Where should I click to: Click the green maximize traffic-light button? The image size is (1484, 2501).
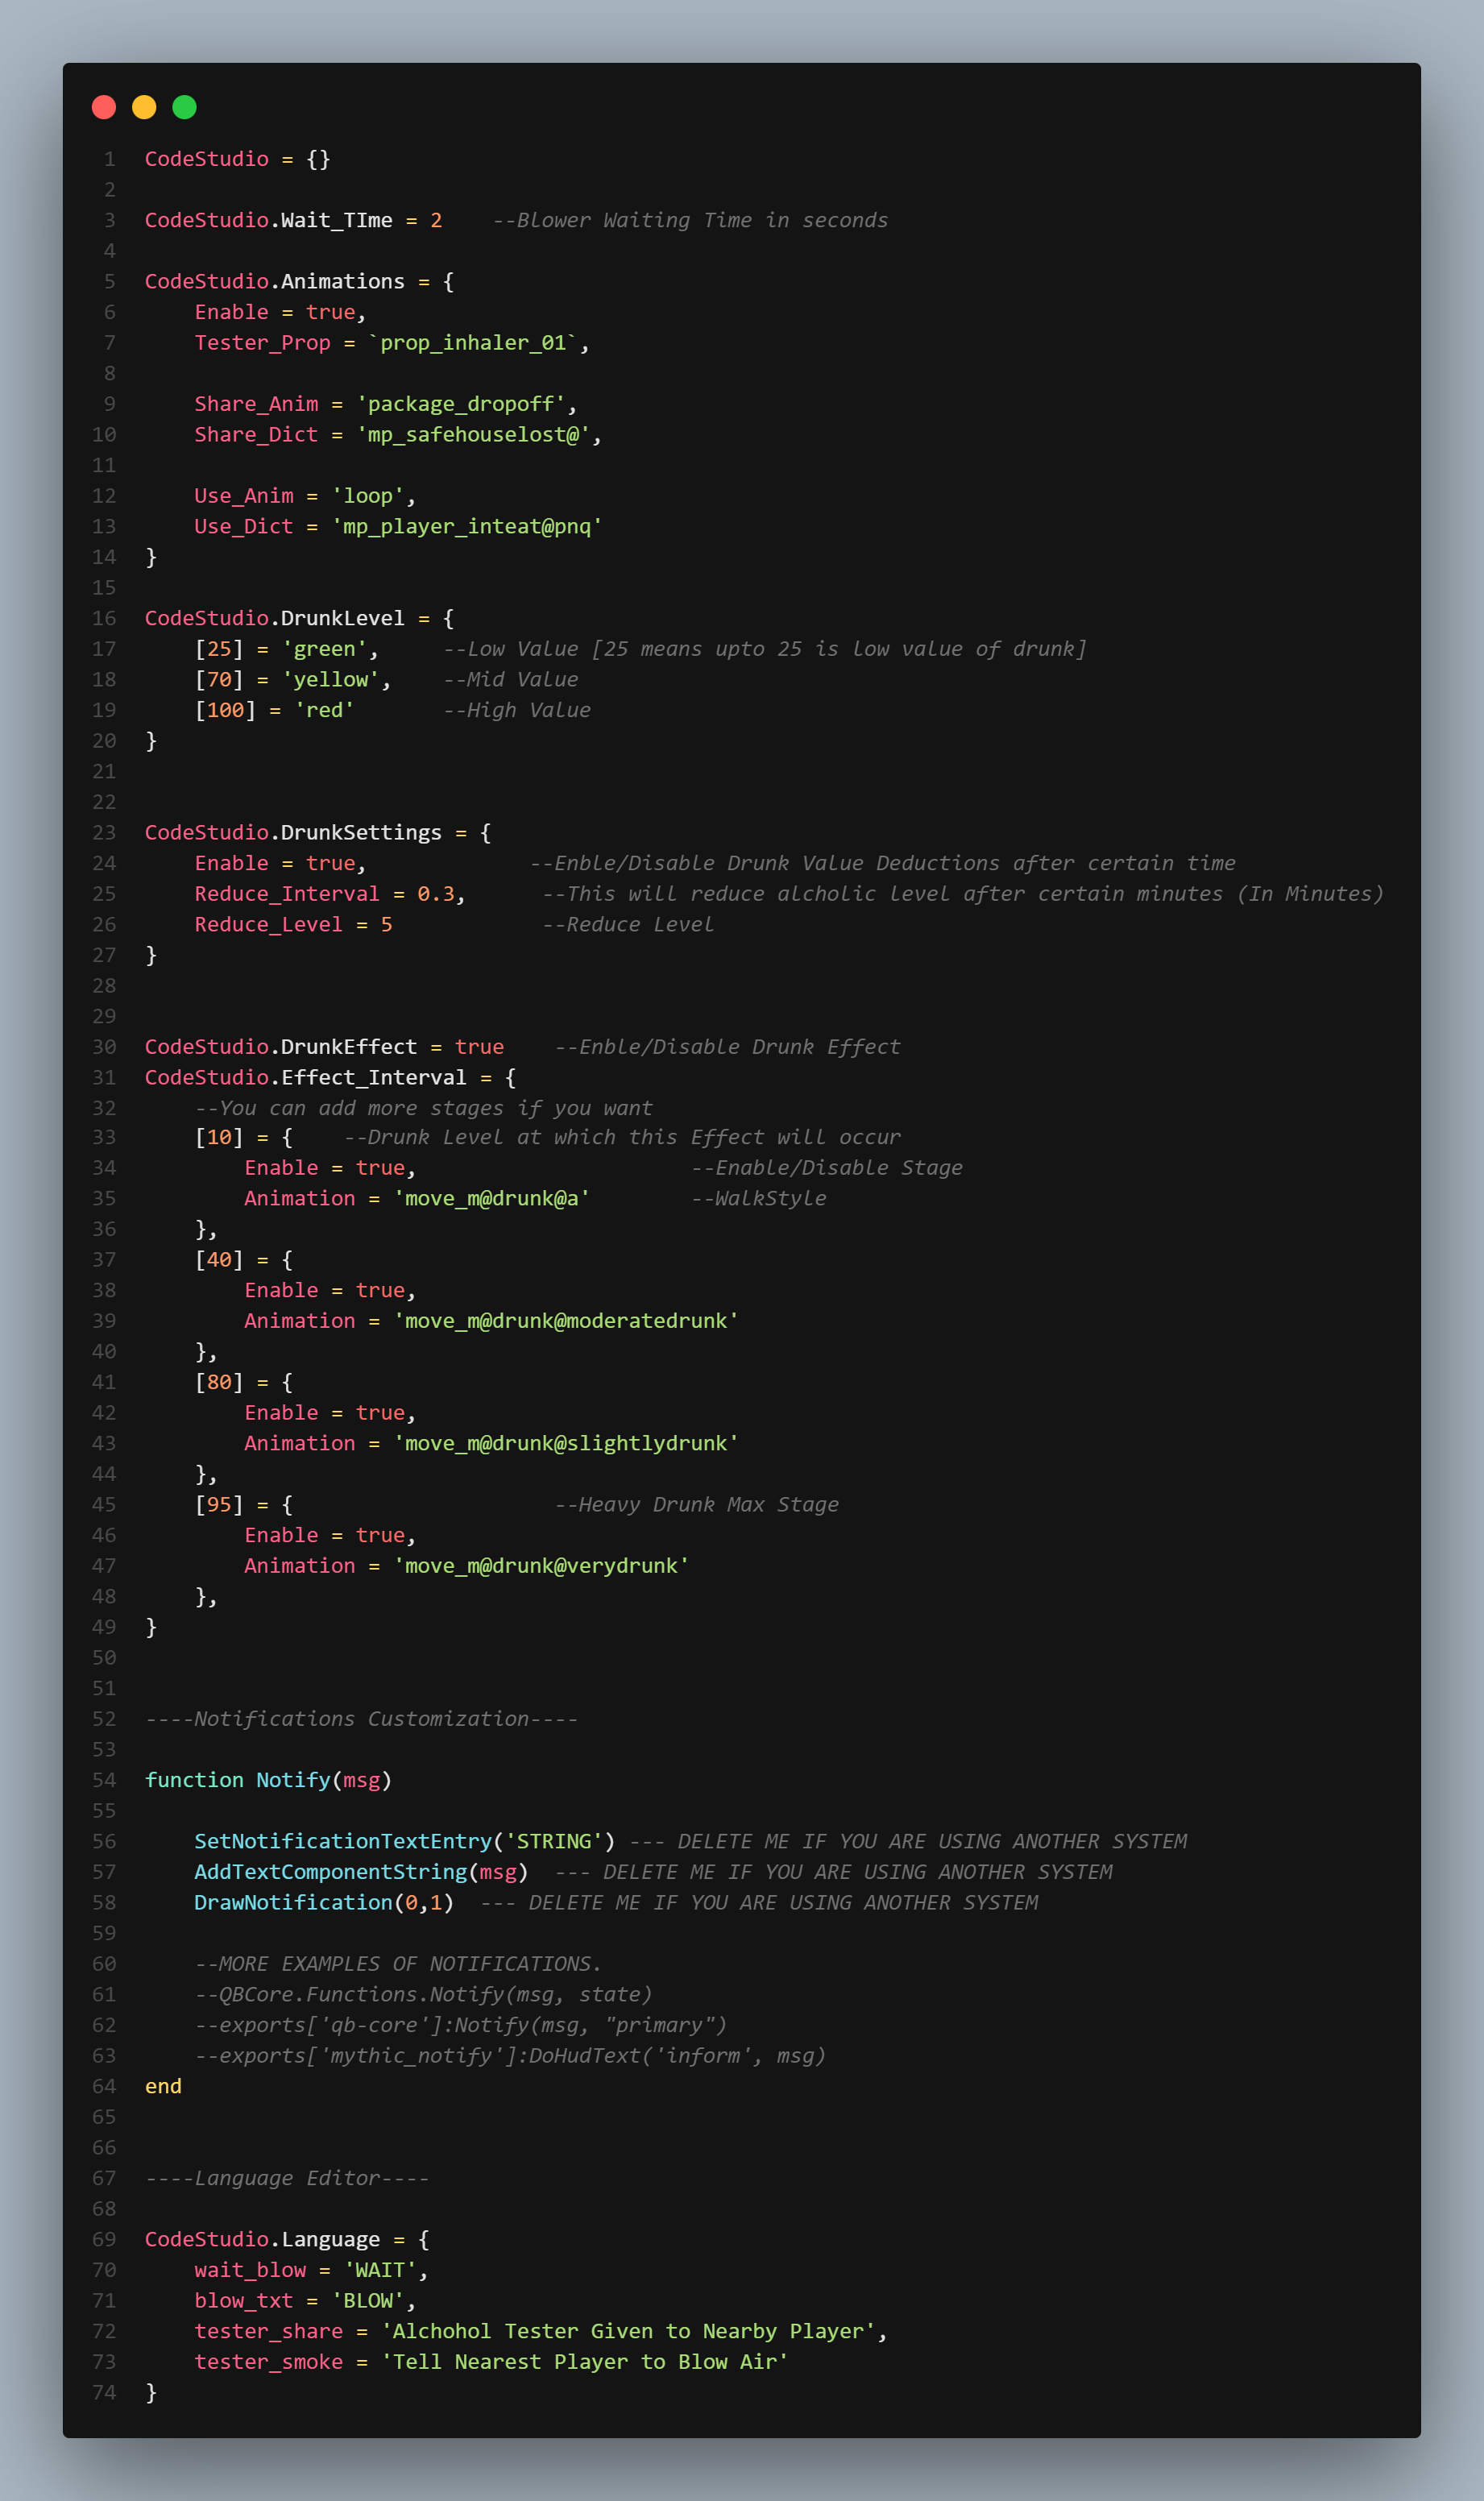click(x=184, y=106)
